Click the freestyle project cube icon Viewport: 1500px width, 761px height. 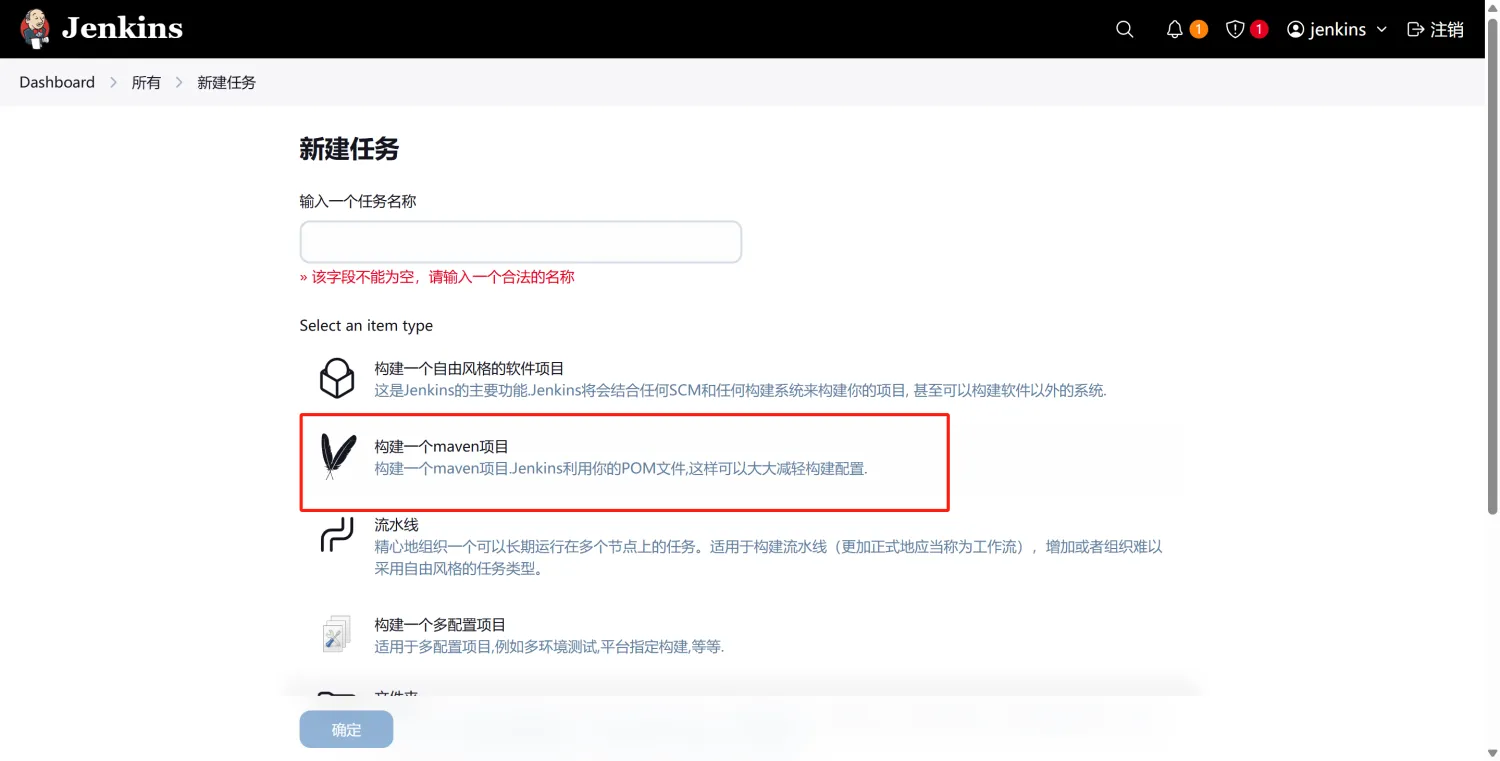(x=337, y=379)
